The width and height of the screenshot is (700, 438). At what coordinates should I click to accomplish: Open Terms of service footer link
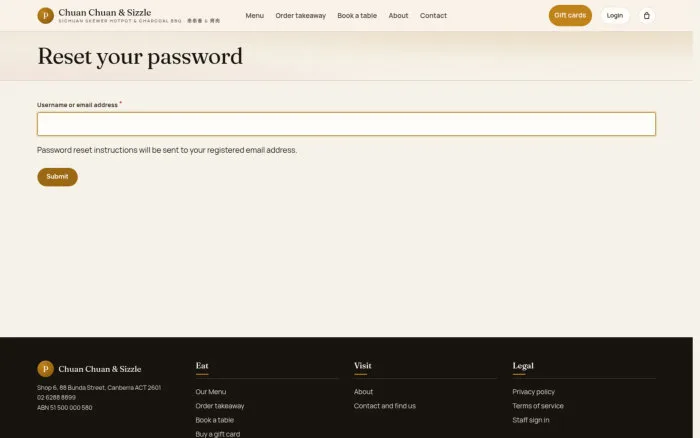pyautogui.click(x=538, y=406)
